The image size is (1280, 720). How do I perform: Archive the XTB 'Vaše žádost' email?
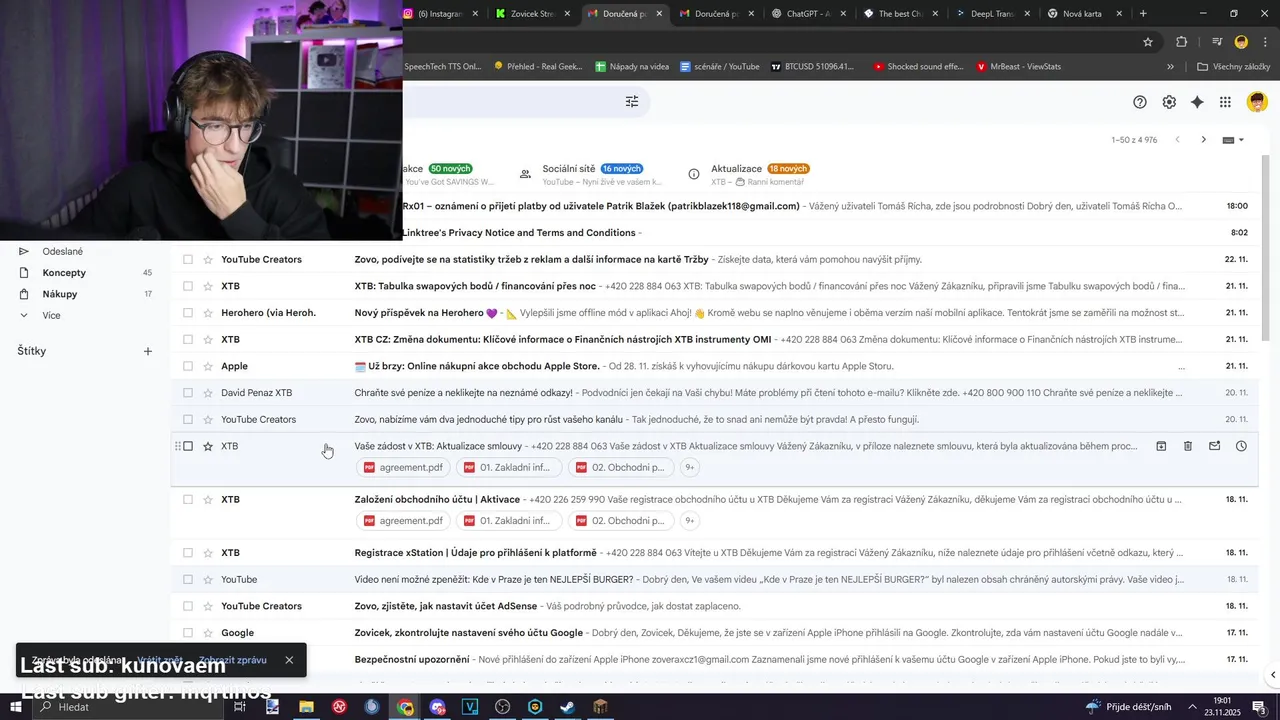(x=1161, y=446)
